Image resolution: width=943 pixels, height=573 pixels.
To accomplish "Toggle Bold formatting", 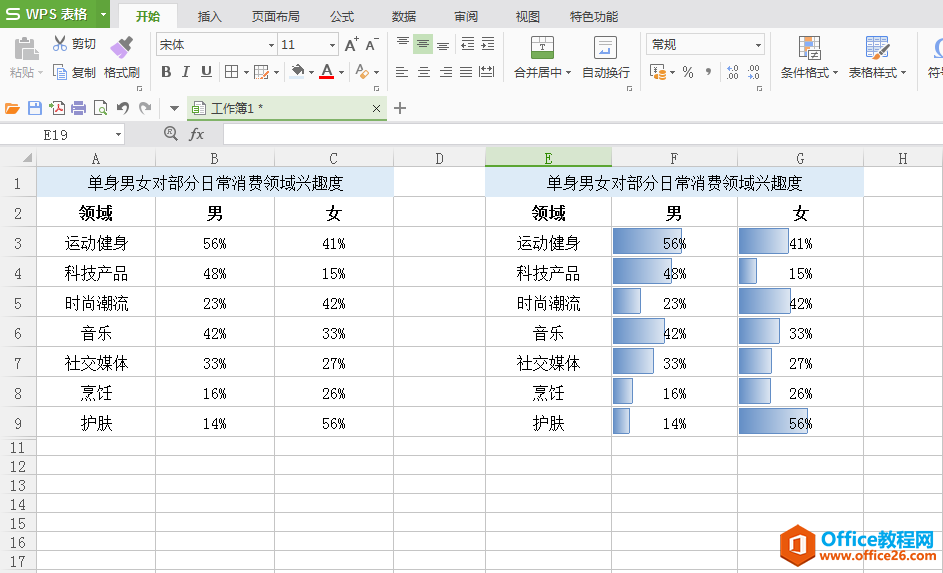I will click(166, 72).
